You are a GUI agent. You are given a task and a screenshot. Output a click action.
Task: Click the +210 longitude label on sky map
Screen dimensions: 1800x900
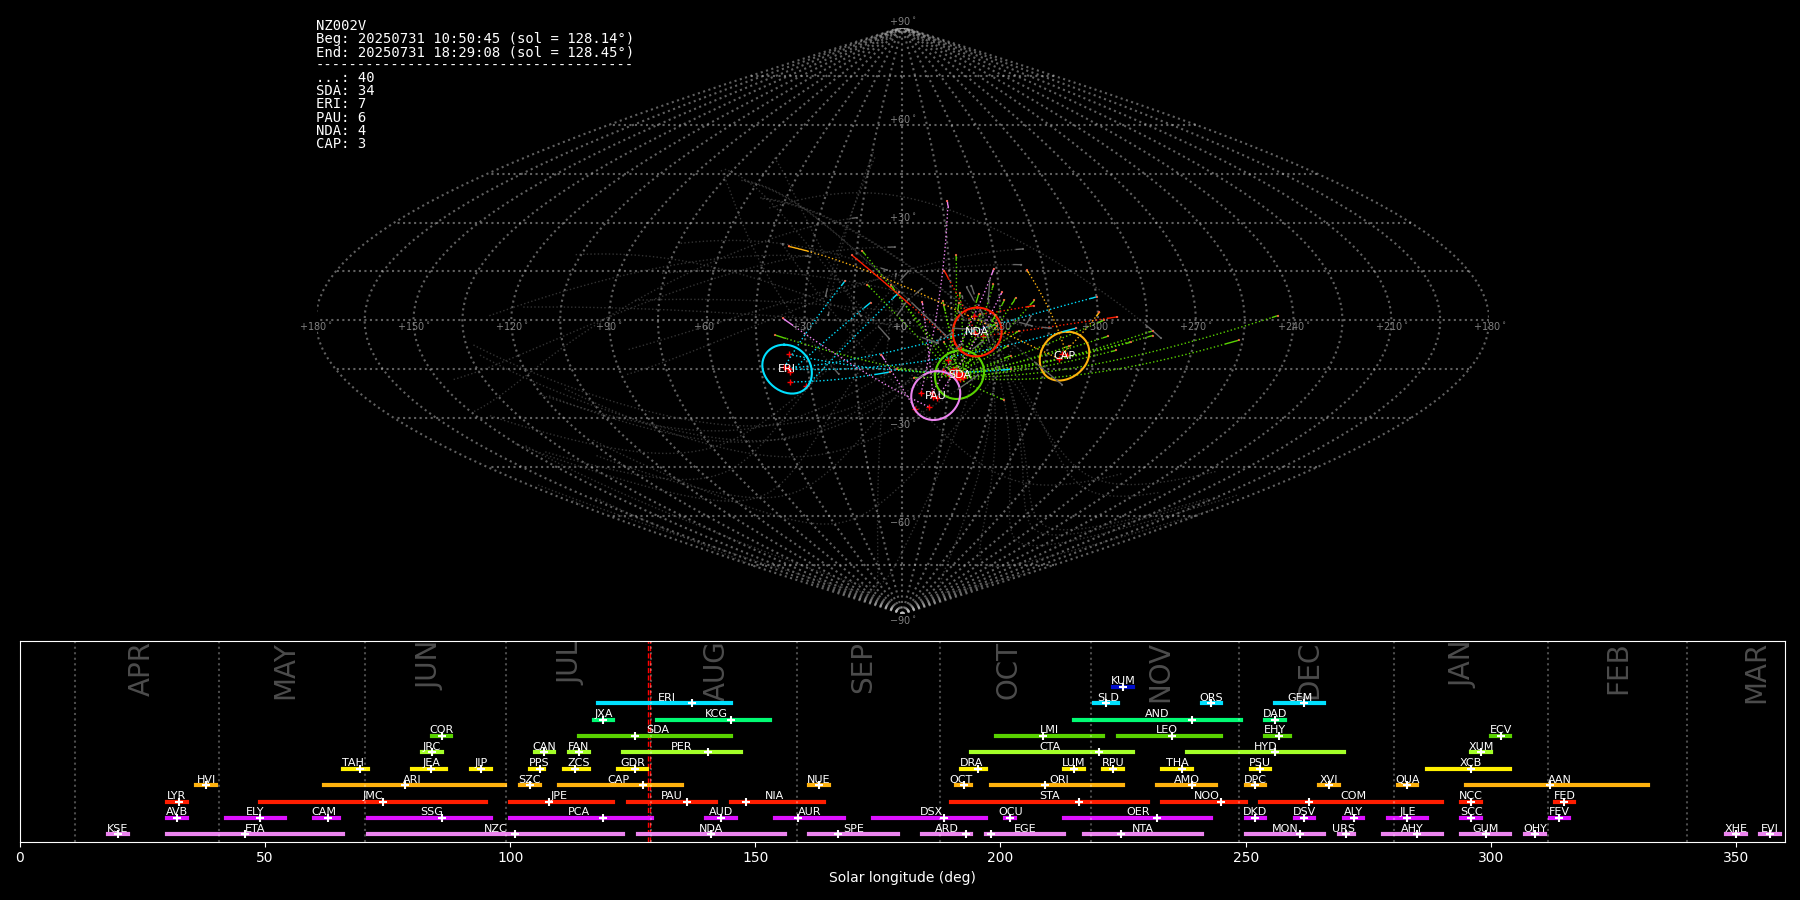(1389, 327)
